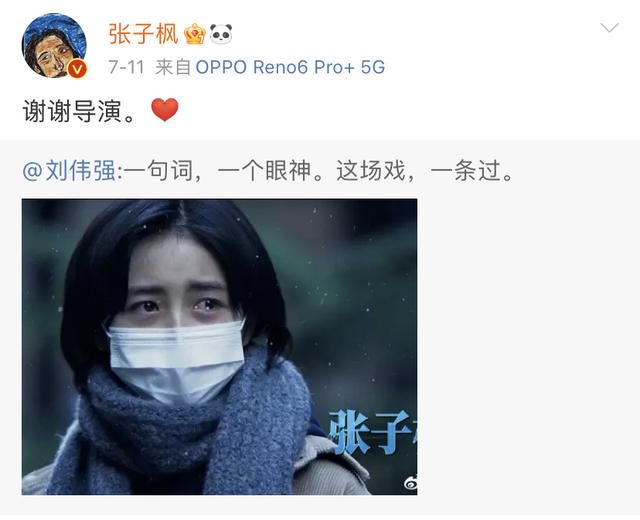The image size is (640, 520).
Task: Tap the Weibo watermark logo on the image
Action: tap(410, 483)
